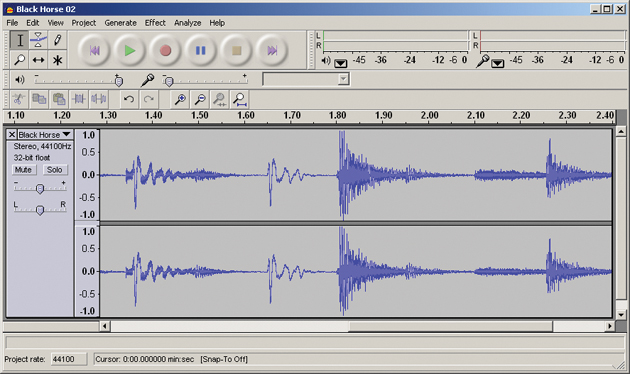630x374 pixels.
Task: Open the Effect menu
Action: pyautogui.click(x=155, y=23)
